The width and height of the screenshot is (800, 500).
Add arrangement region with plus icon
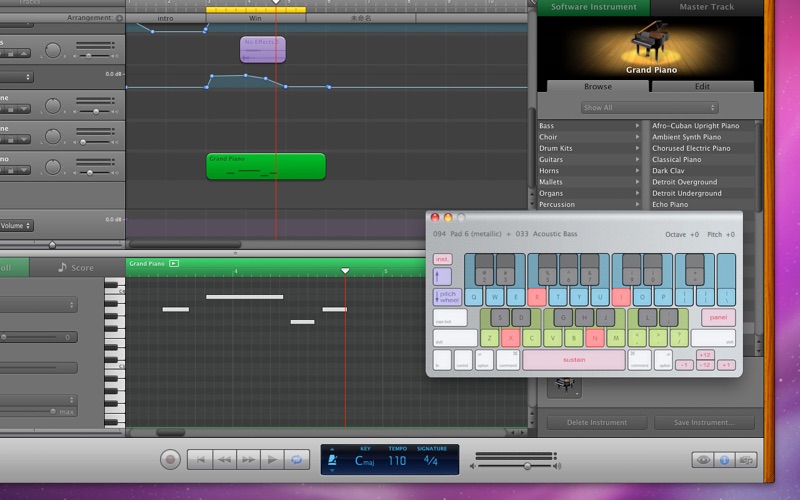(x=120, y=18)
